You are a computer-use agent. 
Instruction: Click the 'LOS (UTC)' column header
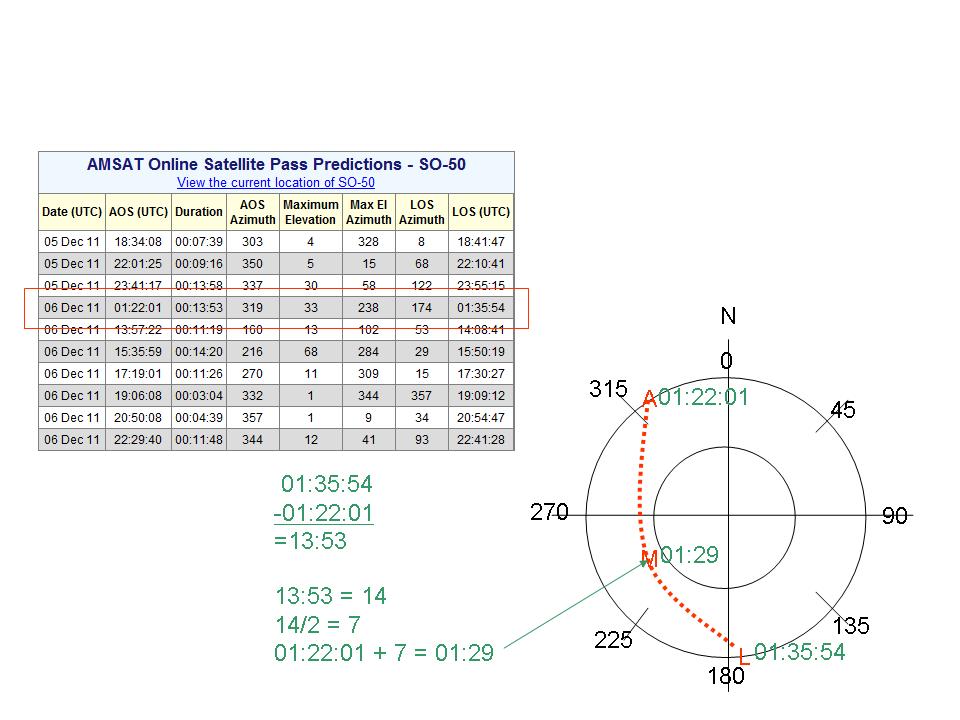tap(481, 212)
